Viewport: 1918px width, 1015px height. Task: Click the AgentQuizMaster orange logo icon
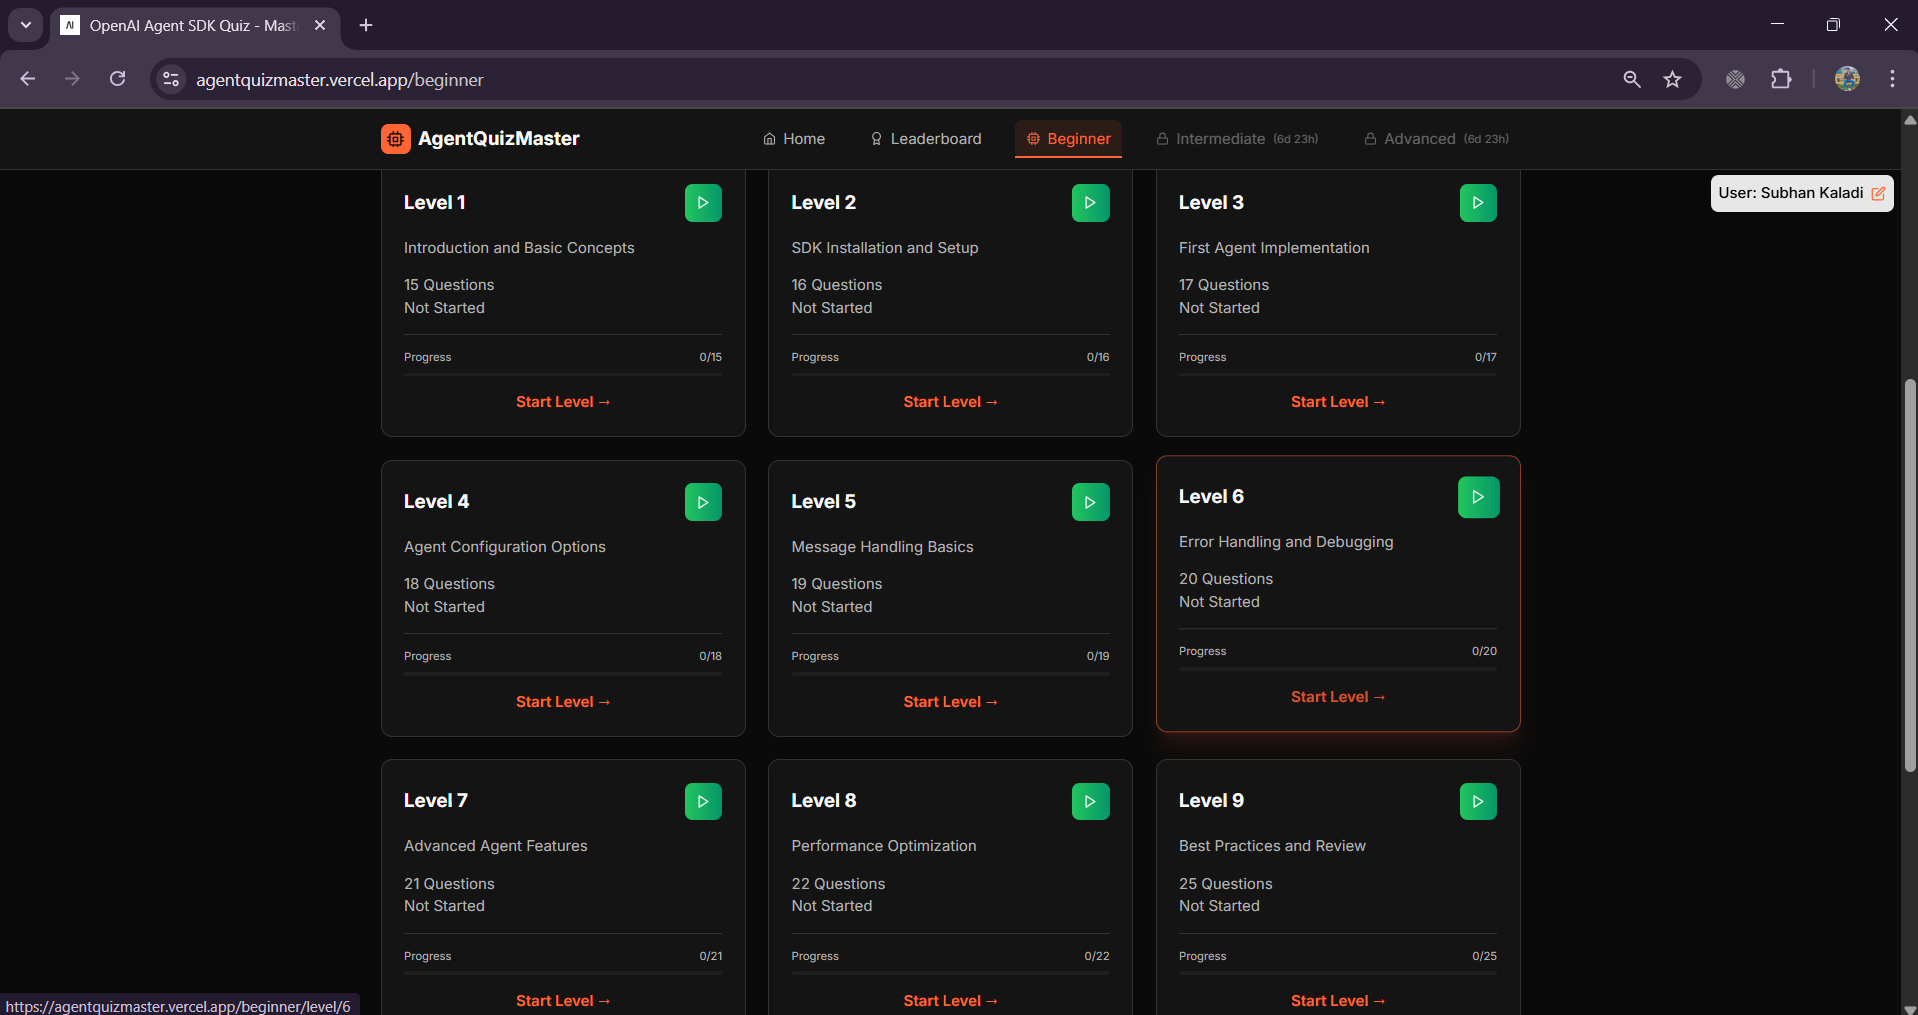396,139
